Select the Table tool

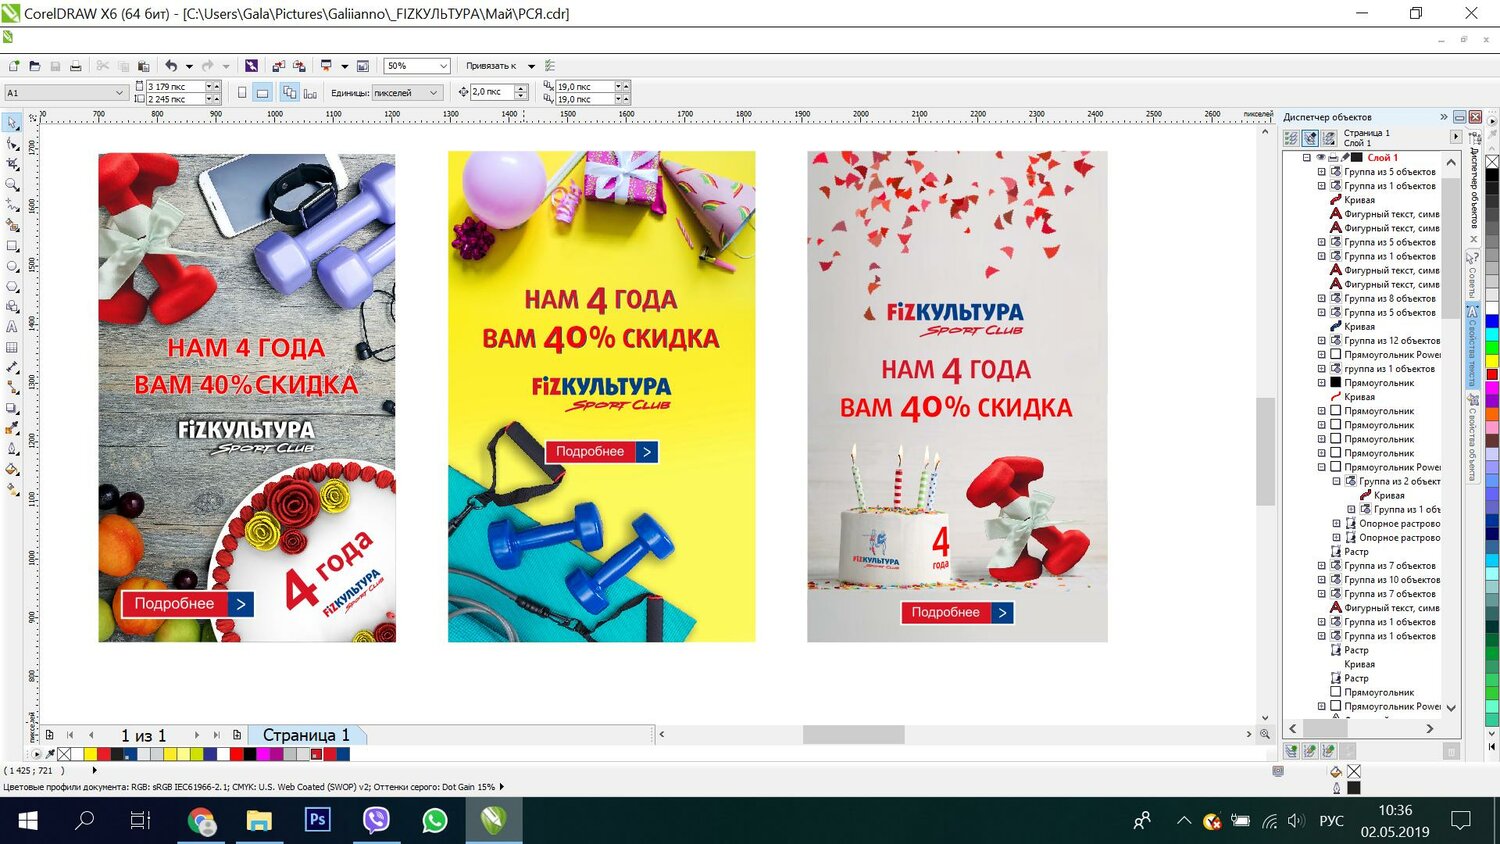pyautogui.click(x=12, y=348)
